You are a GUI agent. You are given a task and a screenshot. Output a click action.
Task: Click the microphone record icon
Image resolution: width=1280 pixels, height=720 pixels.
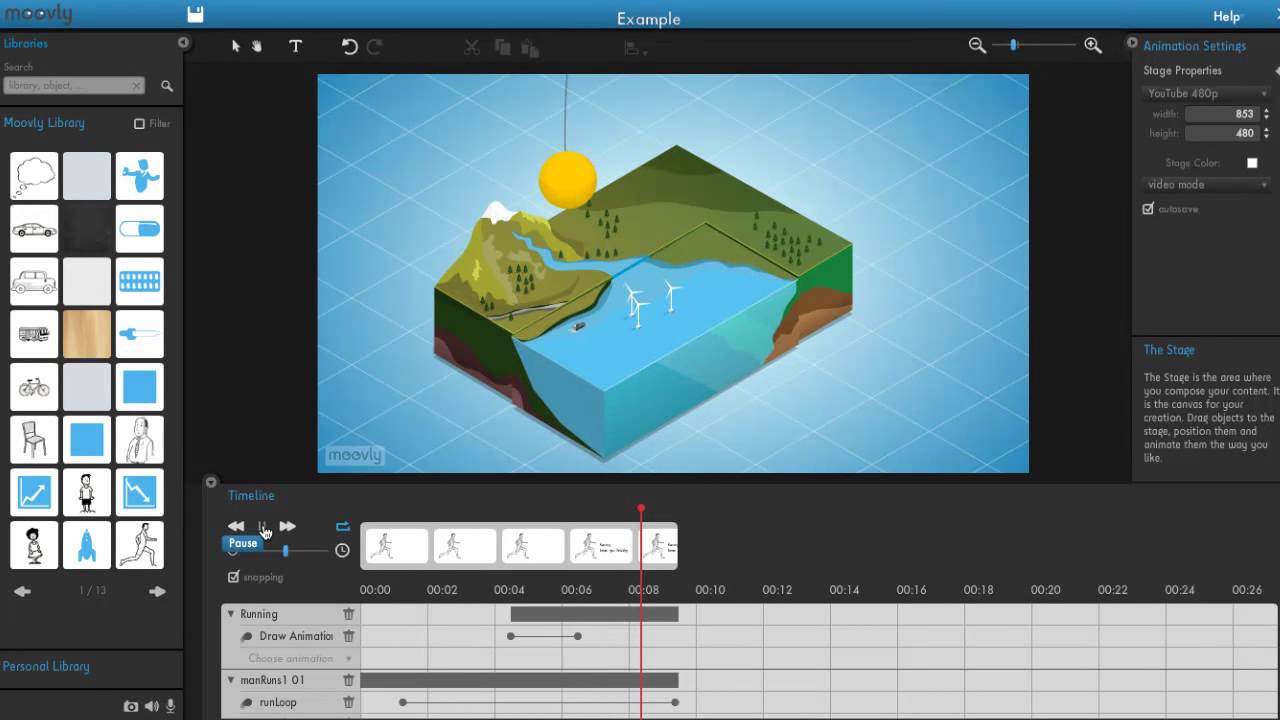click(171, 706)
